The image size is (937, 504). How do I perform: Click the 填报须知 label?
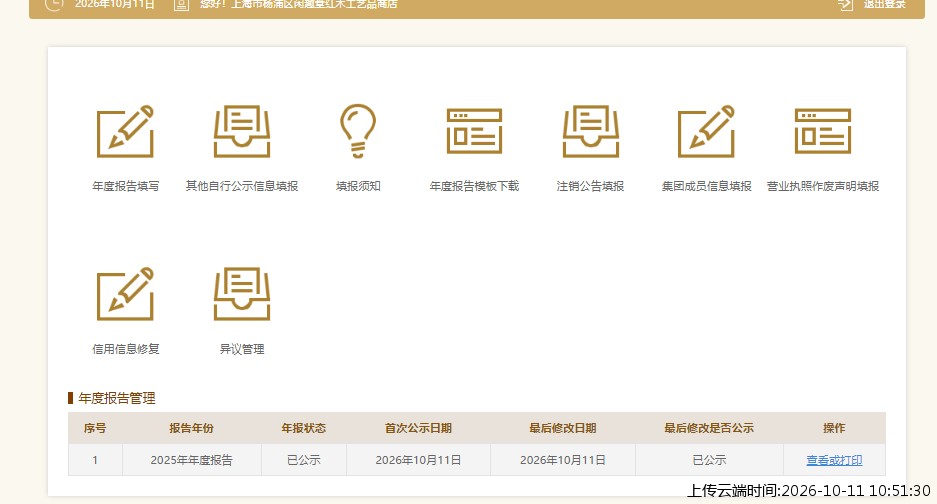tap(358, 186)
